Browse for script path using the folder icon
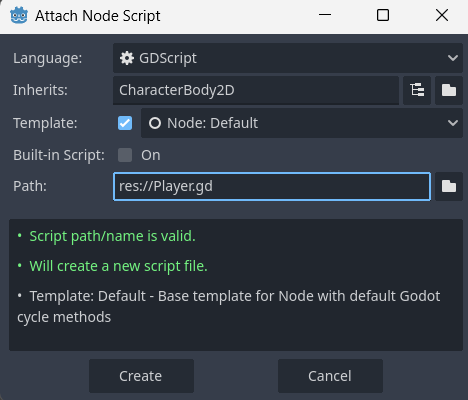The height and width of the screenshot is (400, 468). 449,186
